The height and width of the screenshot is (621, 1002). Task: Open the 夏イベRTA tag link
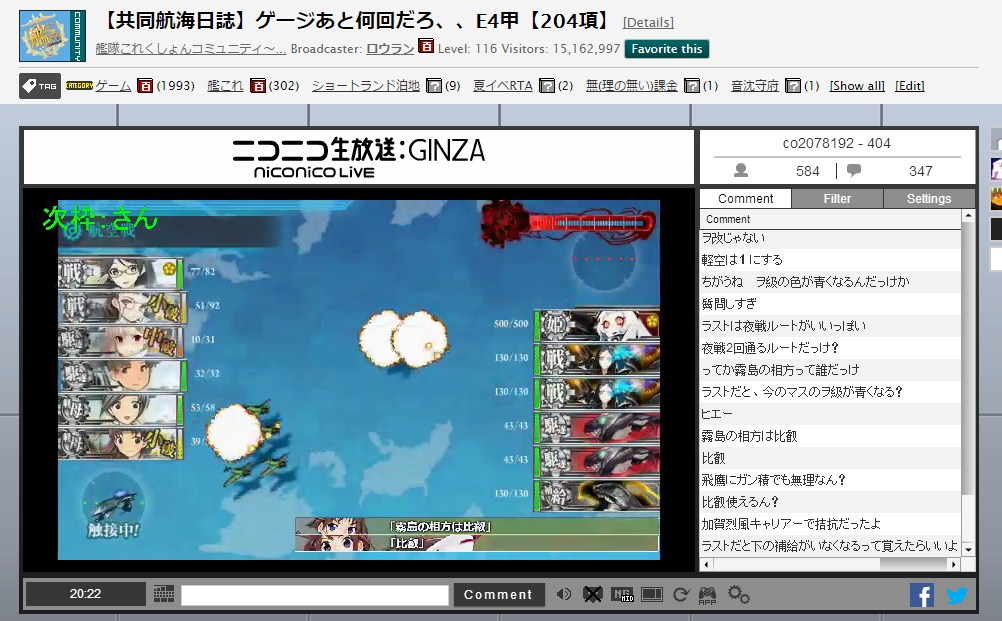pyautogui.click(x=502, y=86)
